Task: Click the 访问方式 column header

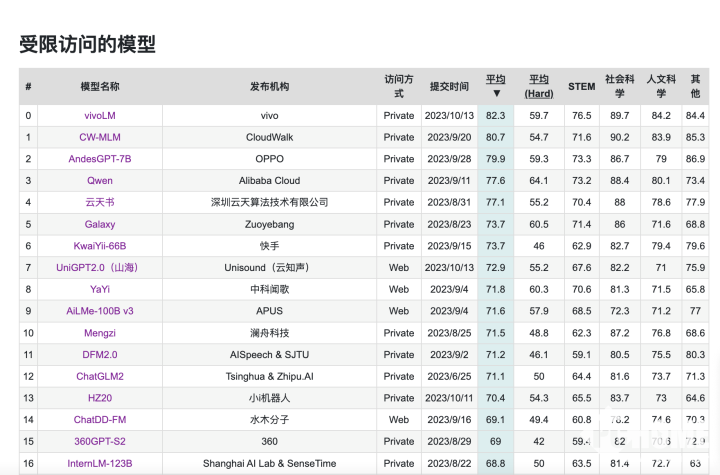Action: [x=399, y=86]
